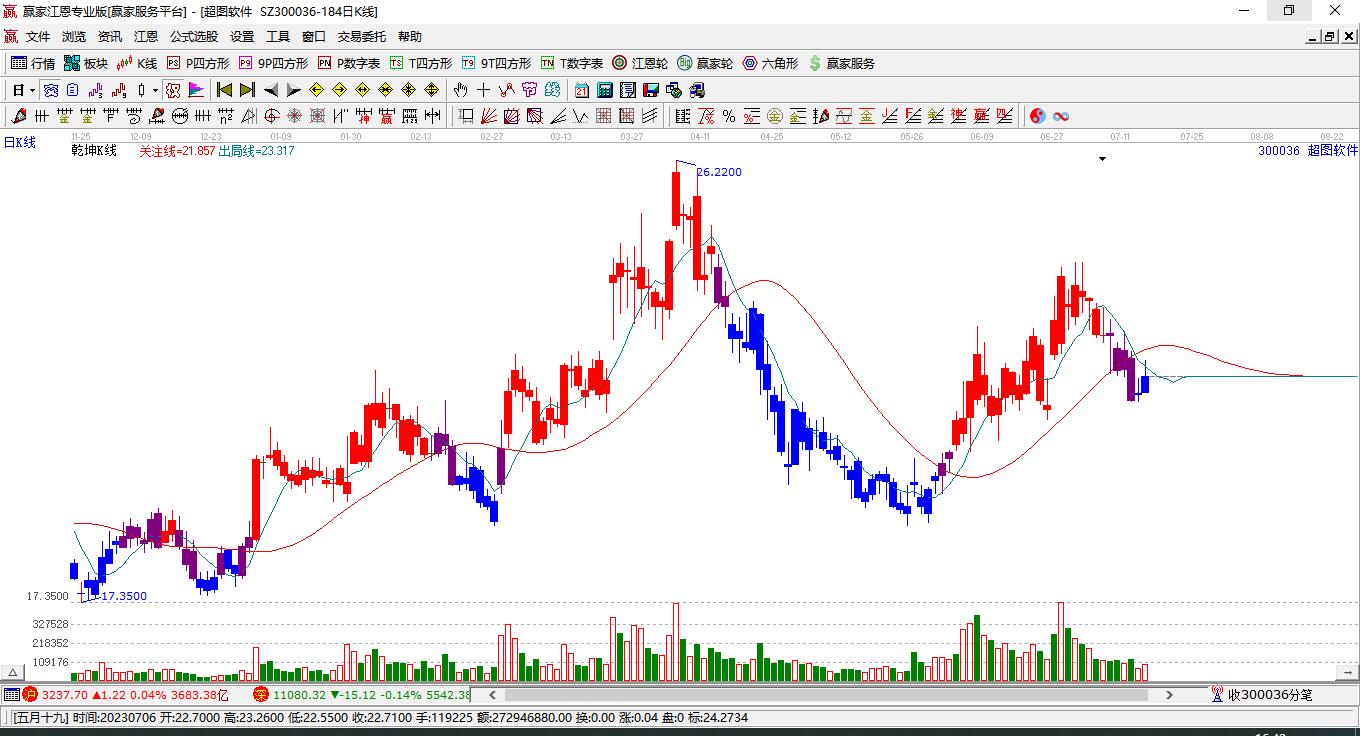Open the 交易委托 menu
Screen dimensions: 1360x736
tap(361, 37)
